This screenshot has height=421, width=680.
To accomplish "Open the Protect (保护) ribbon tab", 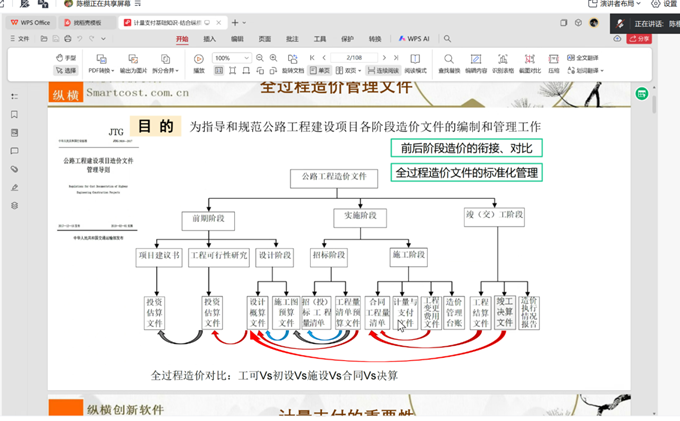I will click(347, 38).
